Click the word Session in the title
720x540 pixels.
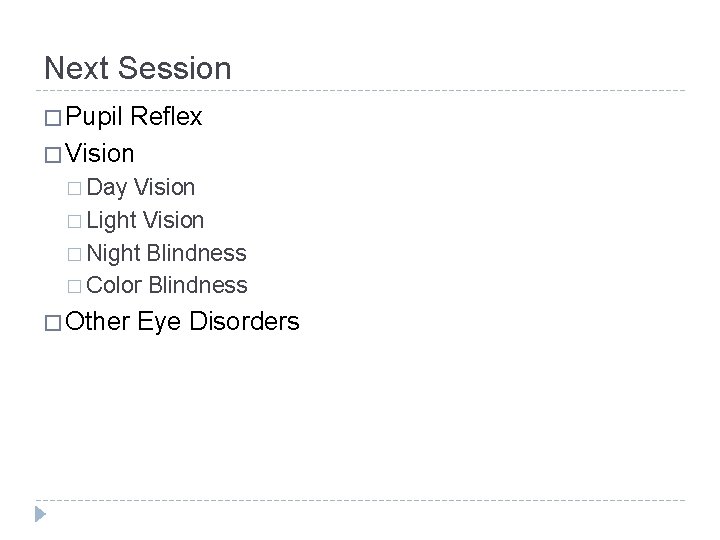[x=175, y=68]
